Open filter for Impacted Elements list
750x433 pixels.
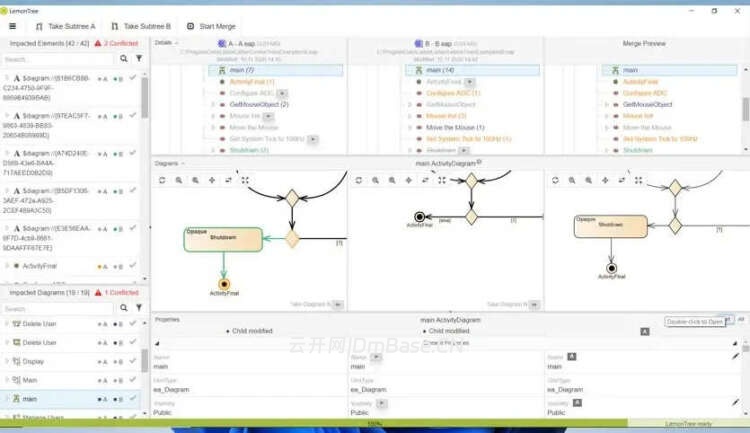point(139,59)
